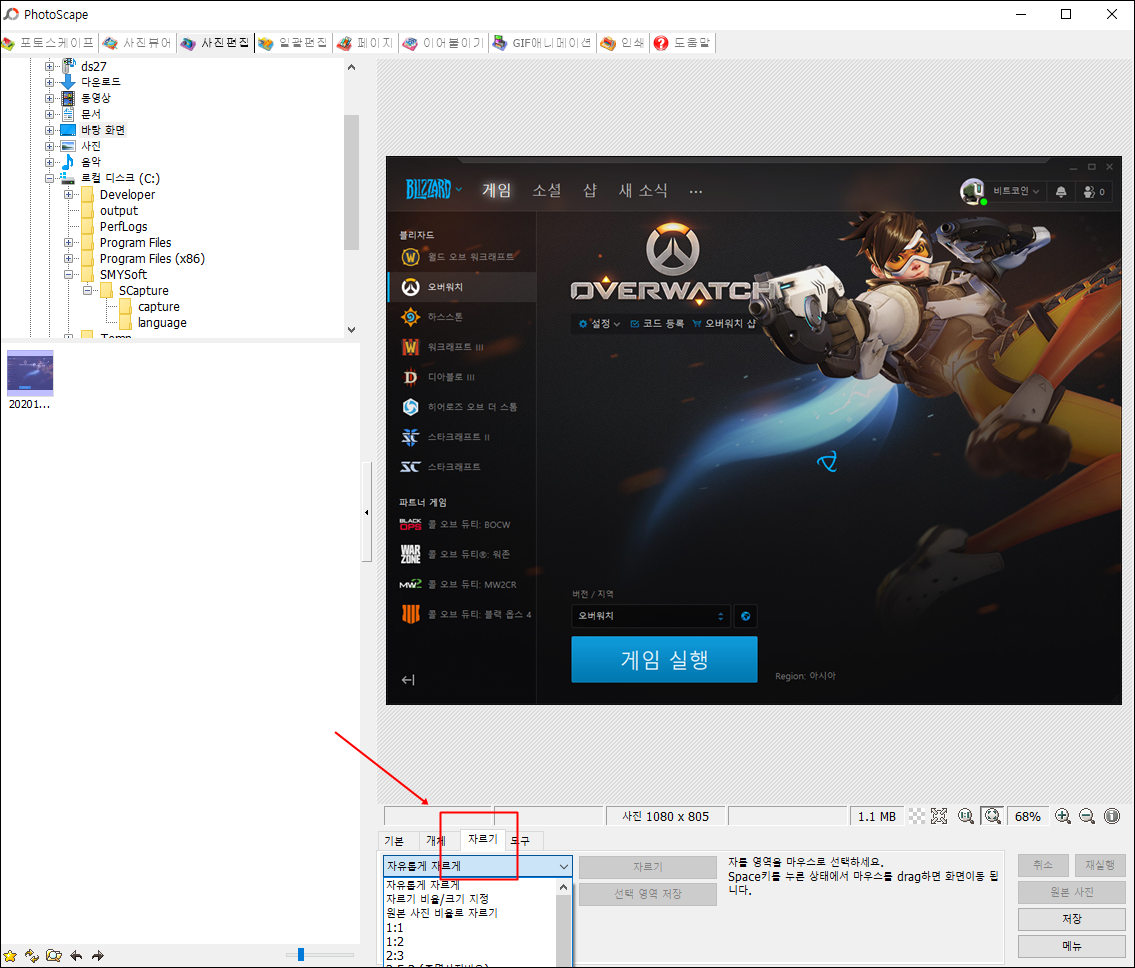
Task: Select the 사진편집 tab
Action: point(215,43)
